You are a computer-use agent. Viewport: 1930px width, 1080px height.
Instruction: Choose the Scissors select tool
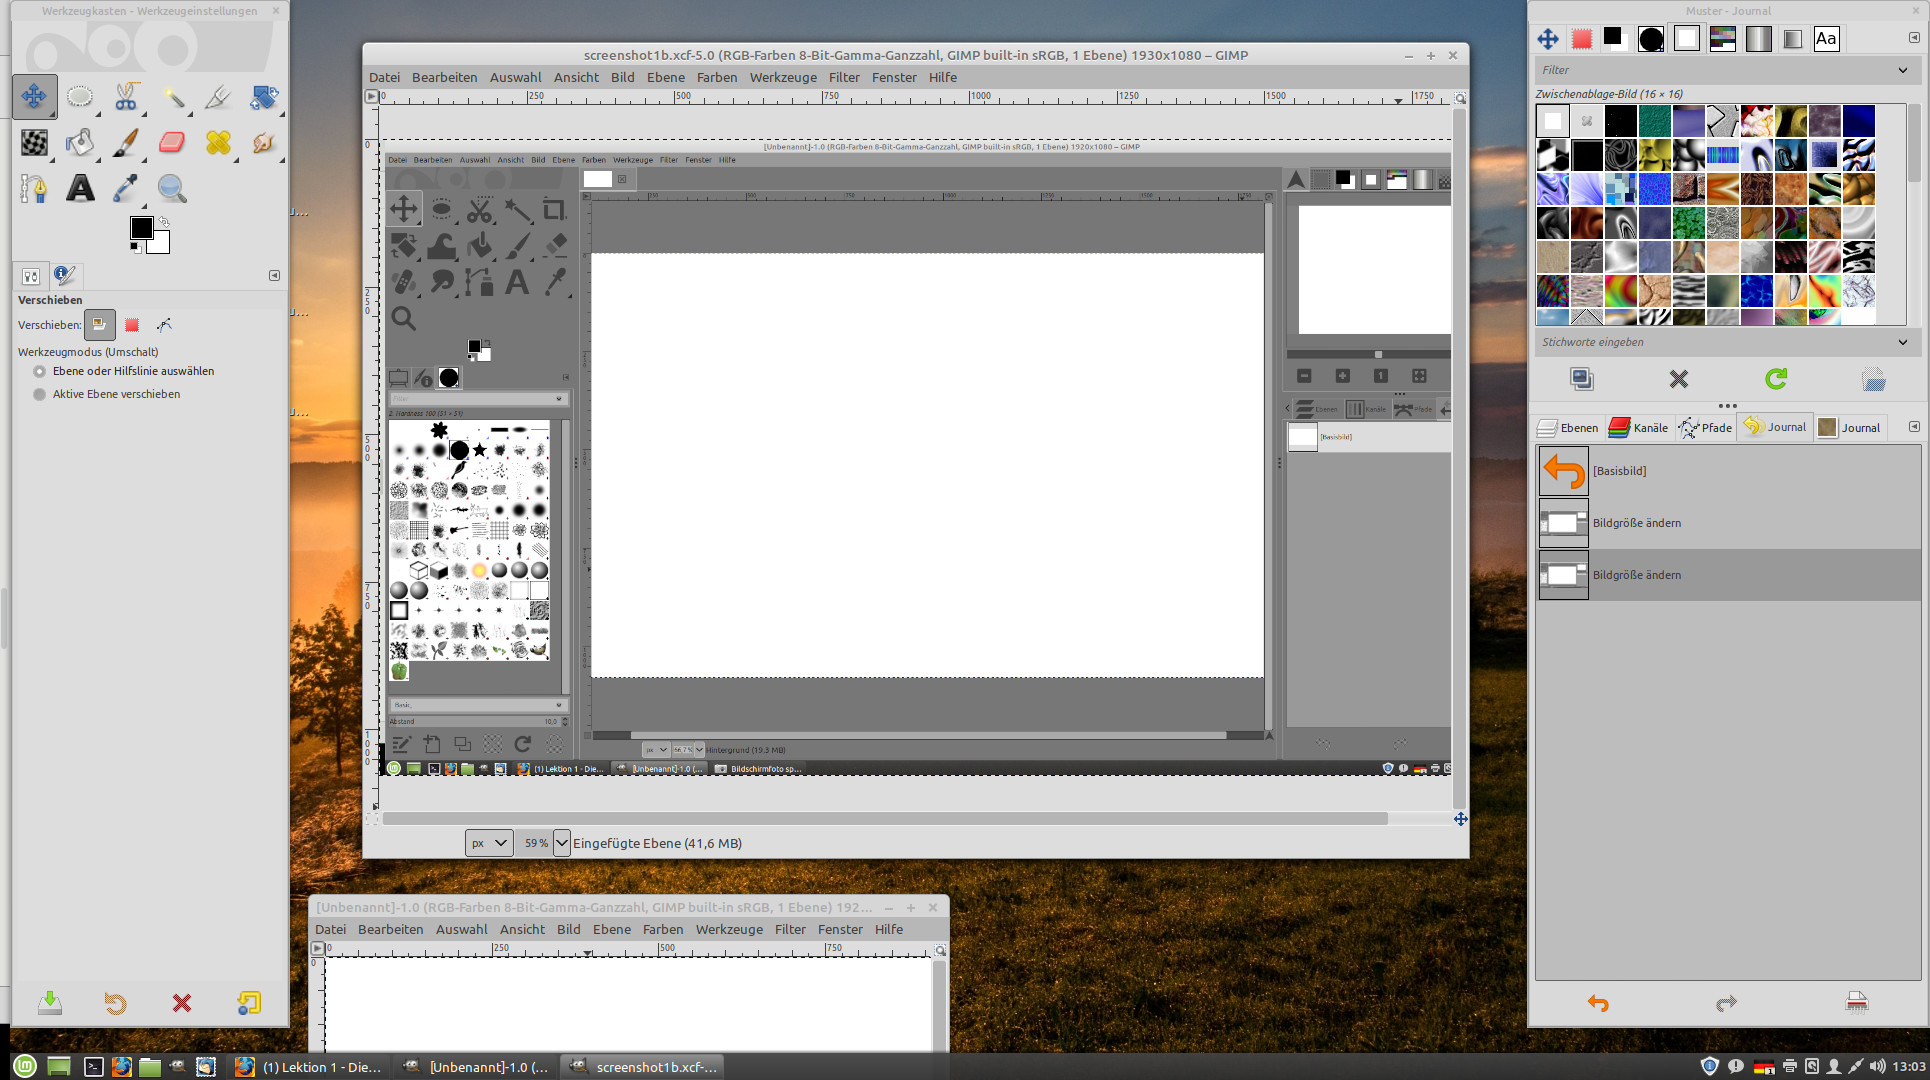[126, 97]
